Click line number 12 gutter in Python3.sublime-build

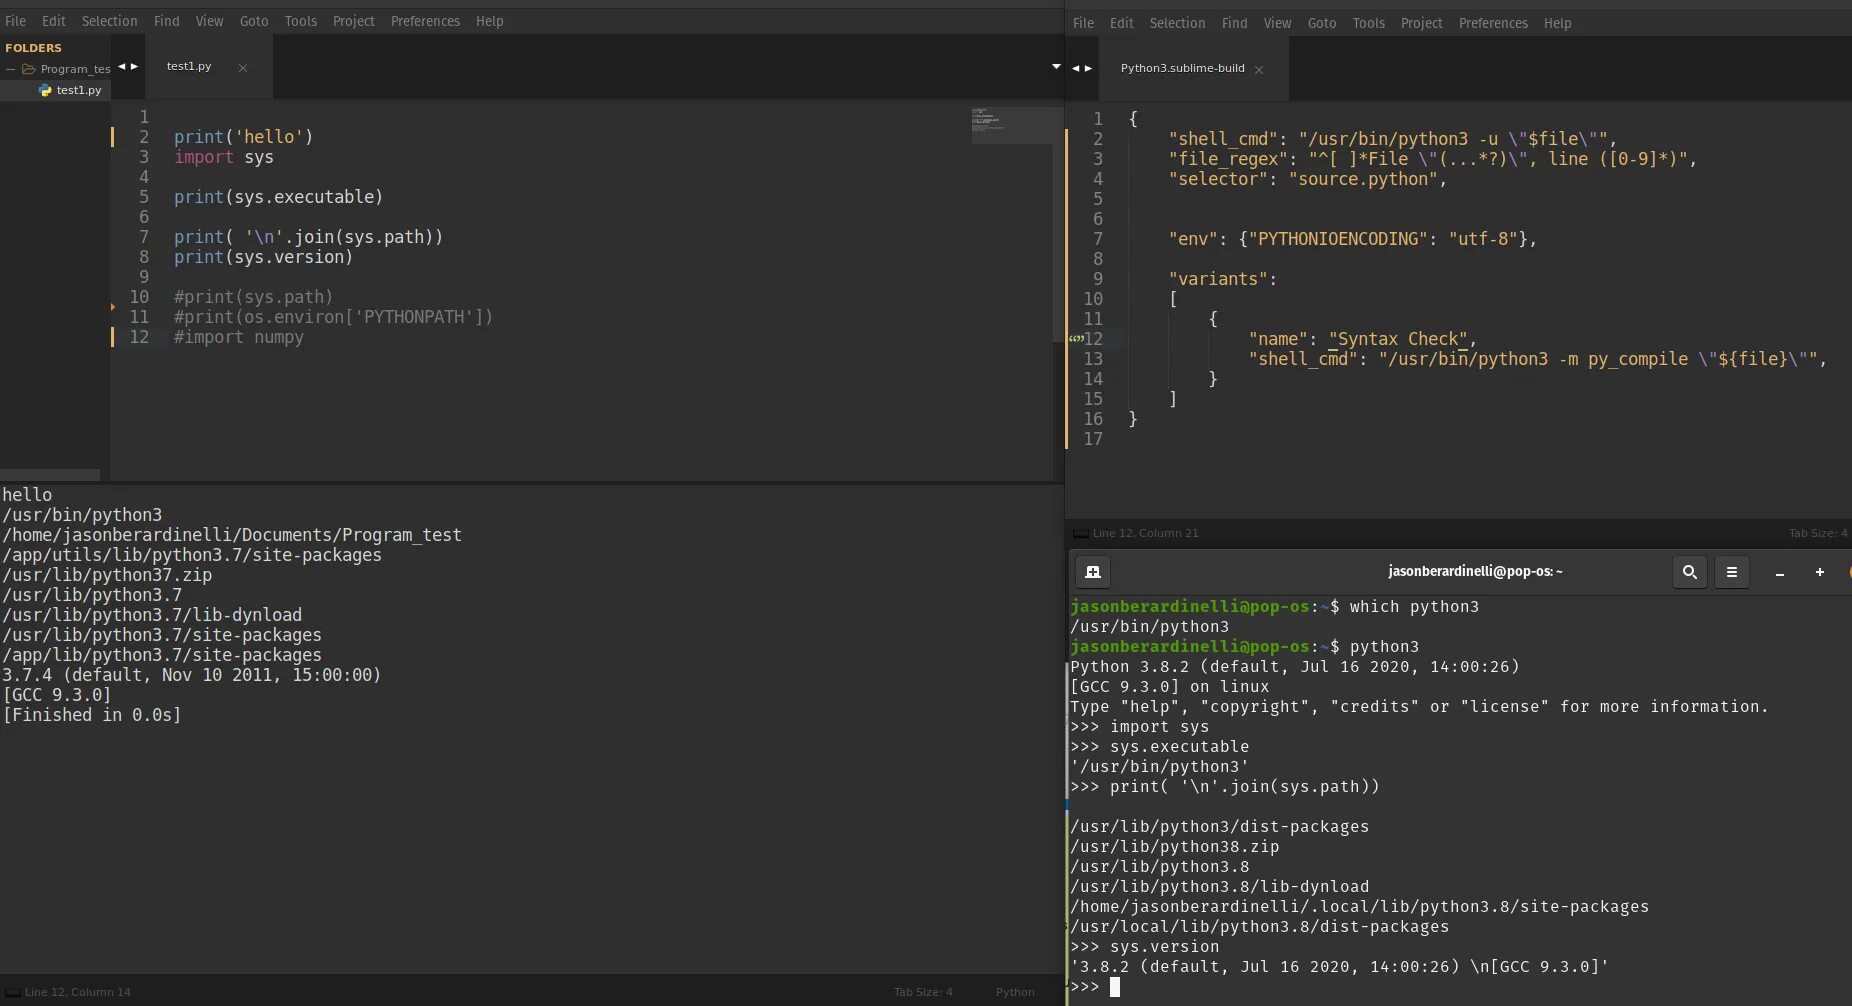pos(1093,339)
